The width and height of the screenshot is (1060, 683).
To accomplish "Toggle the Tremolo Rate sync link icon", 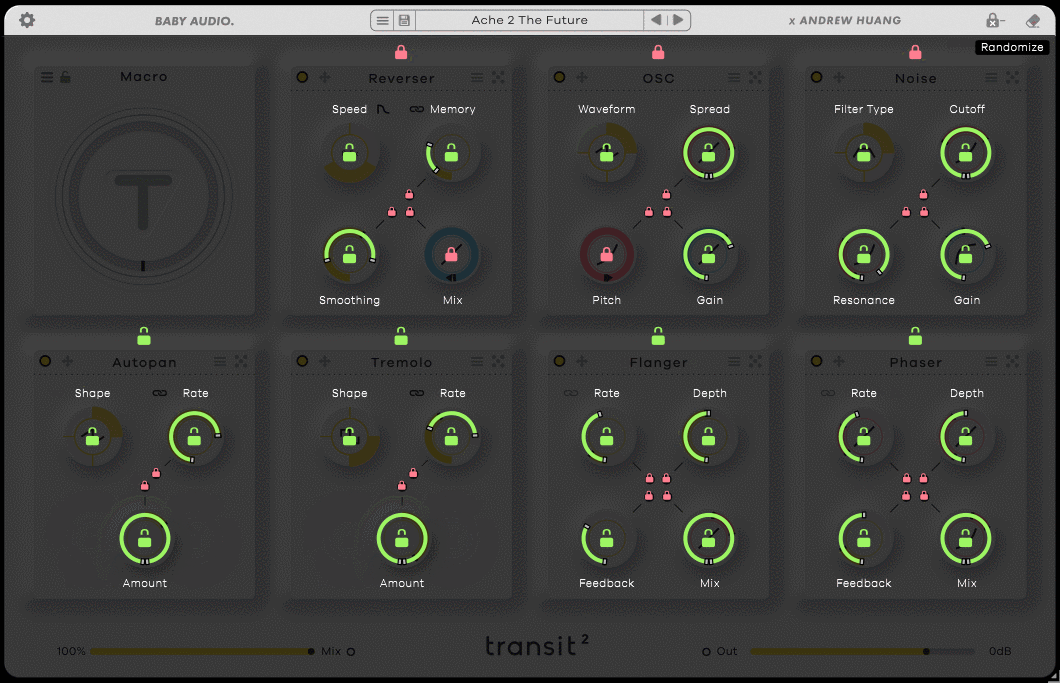I will point(416,393).
